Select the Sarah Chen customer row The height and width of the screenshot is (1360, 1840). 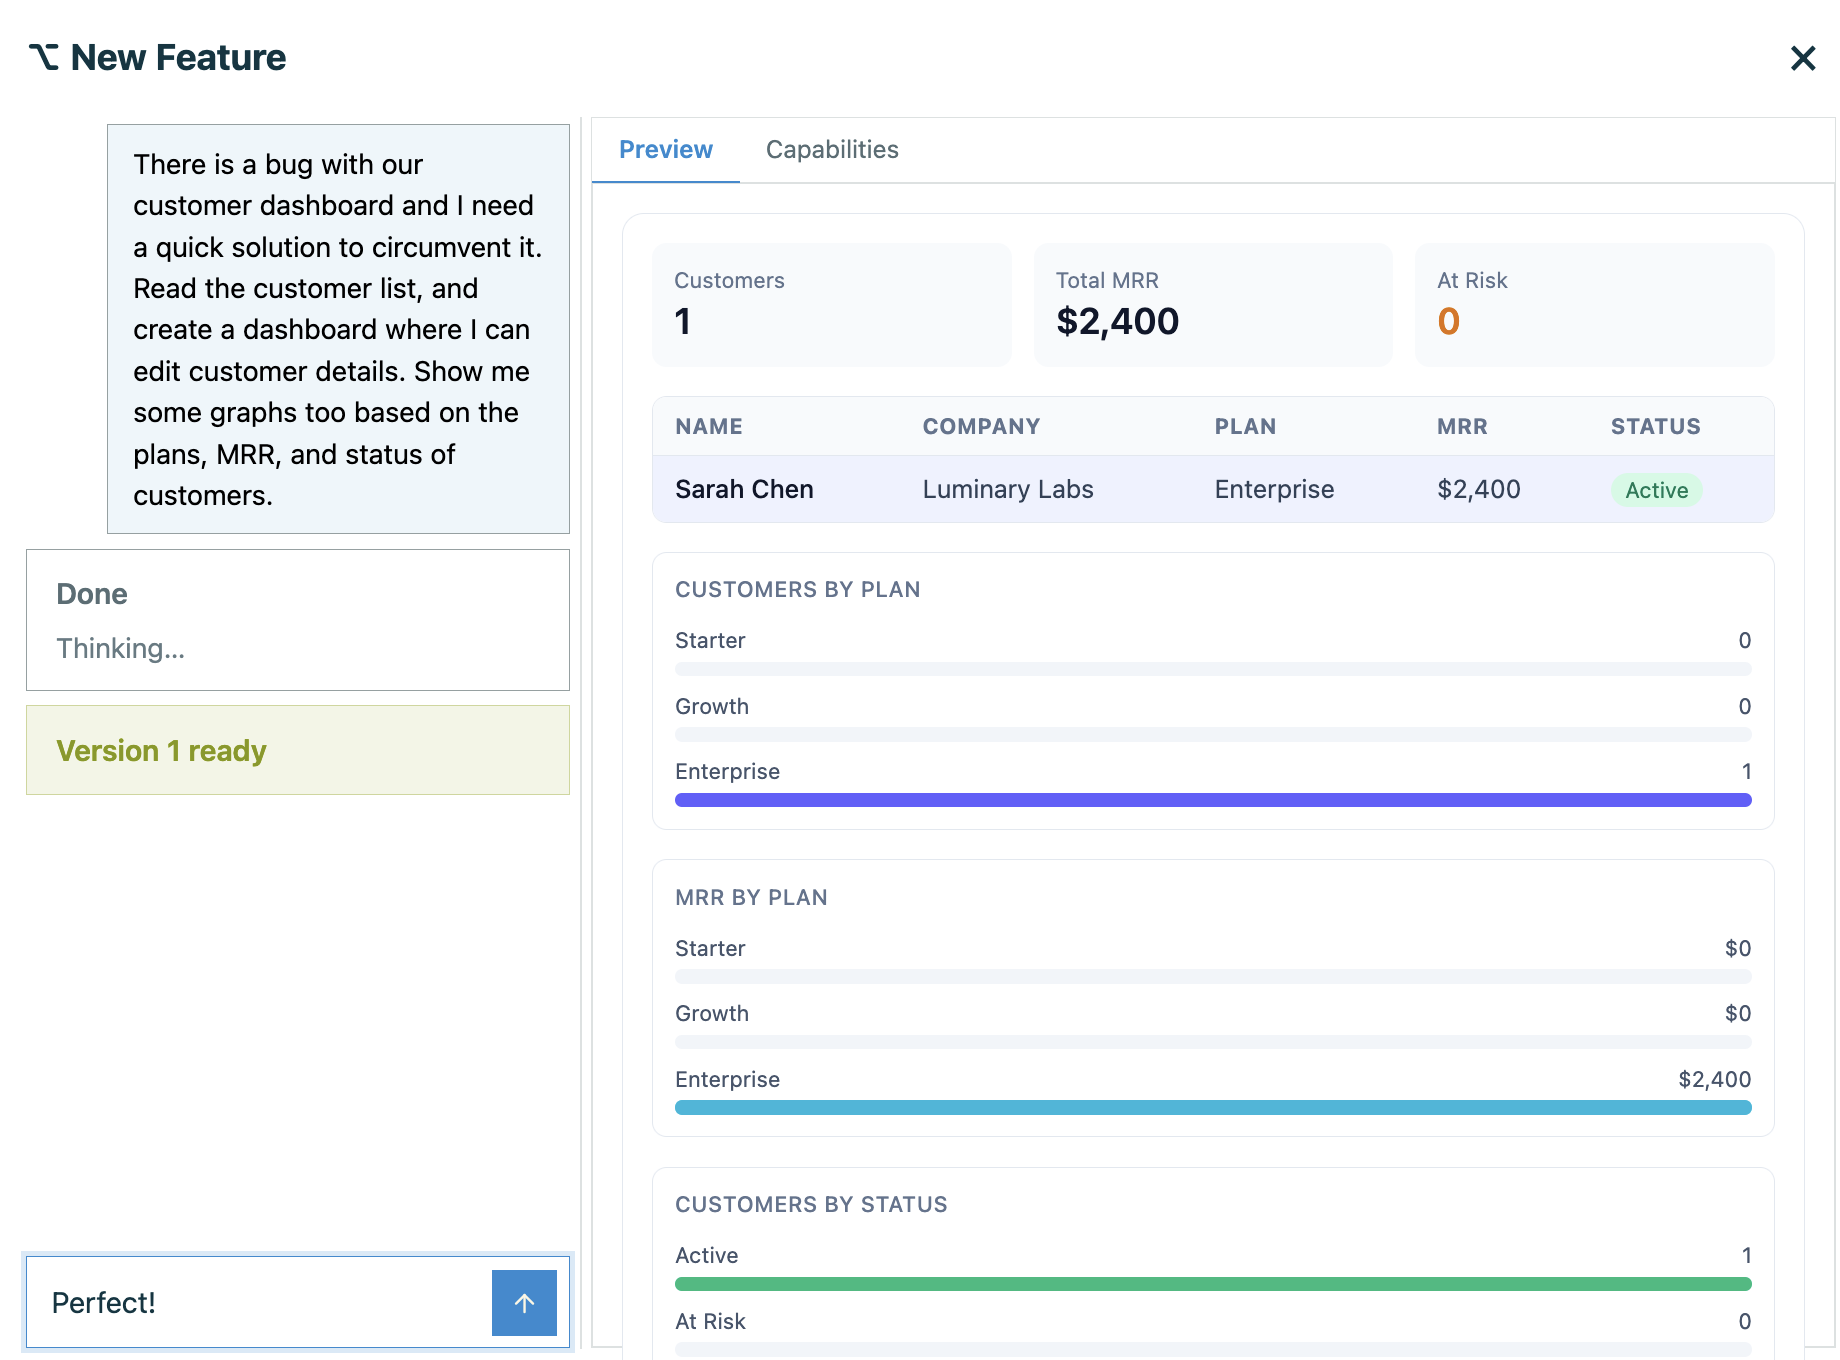pos(1213,489)
